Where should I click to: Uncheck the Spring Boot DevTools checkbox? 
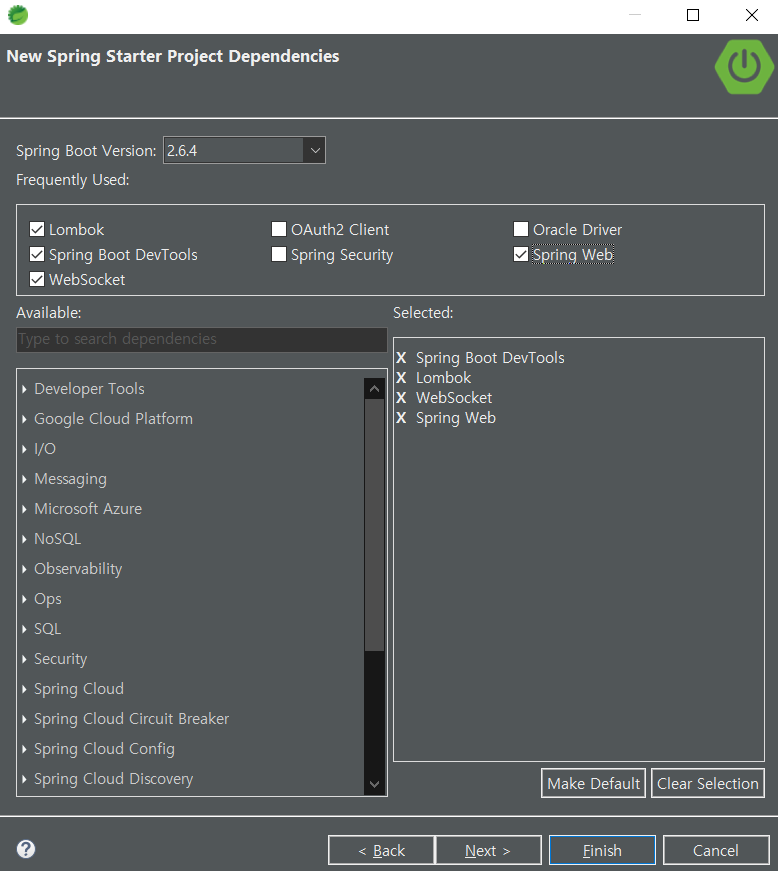coord(37,254)
